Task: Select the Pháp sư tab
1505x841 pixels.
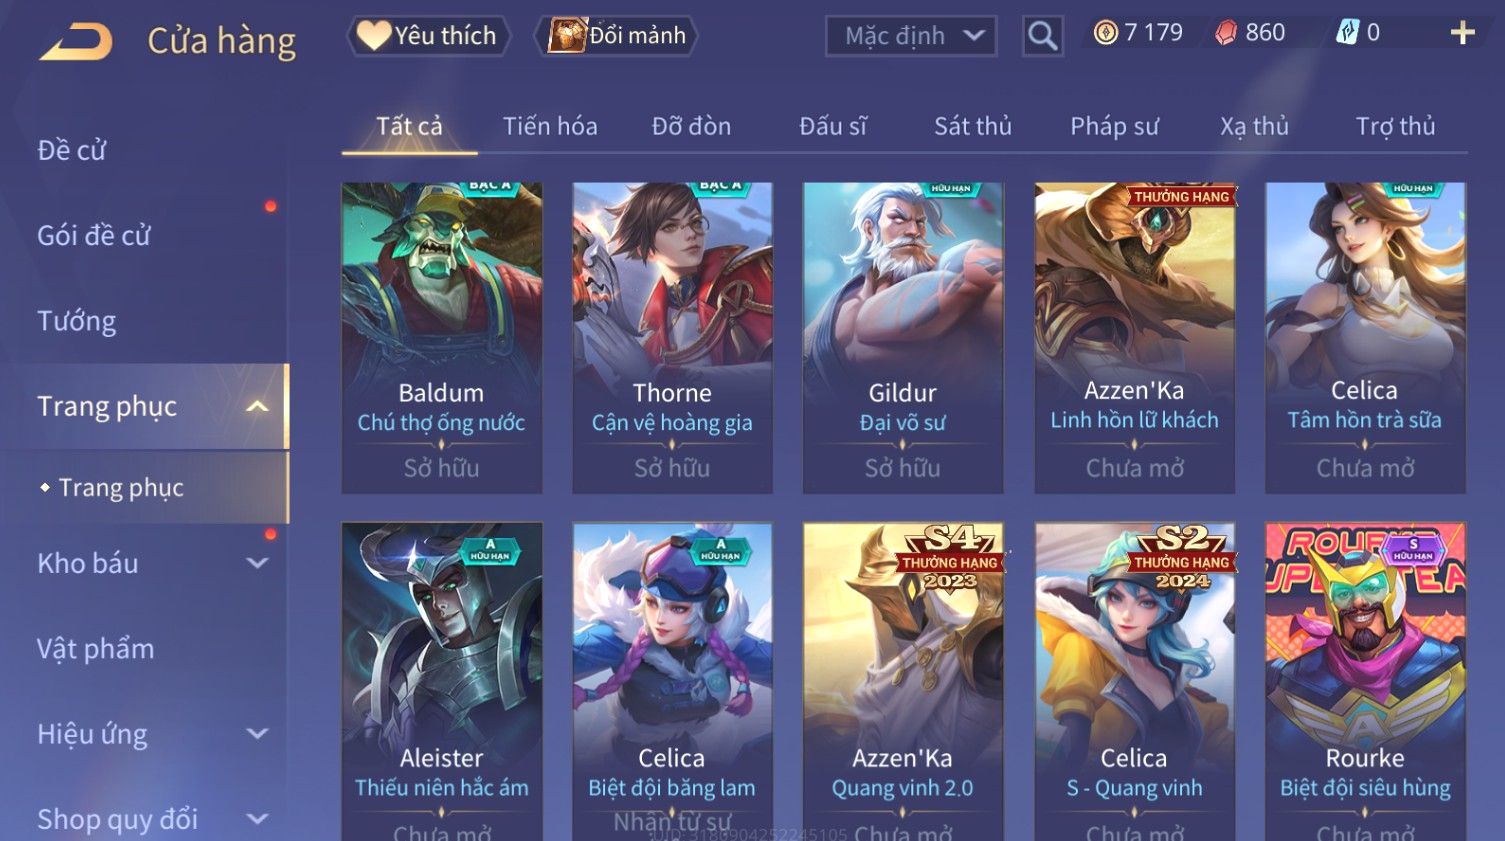Action: pyautogui.click(x=1114, y=126)
